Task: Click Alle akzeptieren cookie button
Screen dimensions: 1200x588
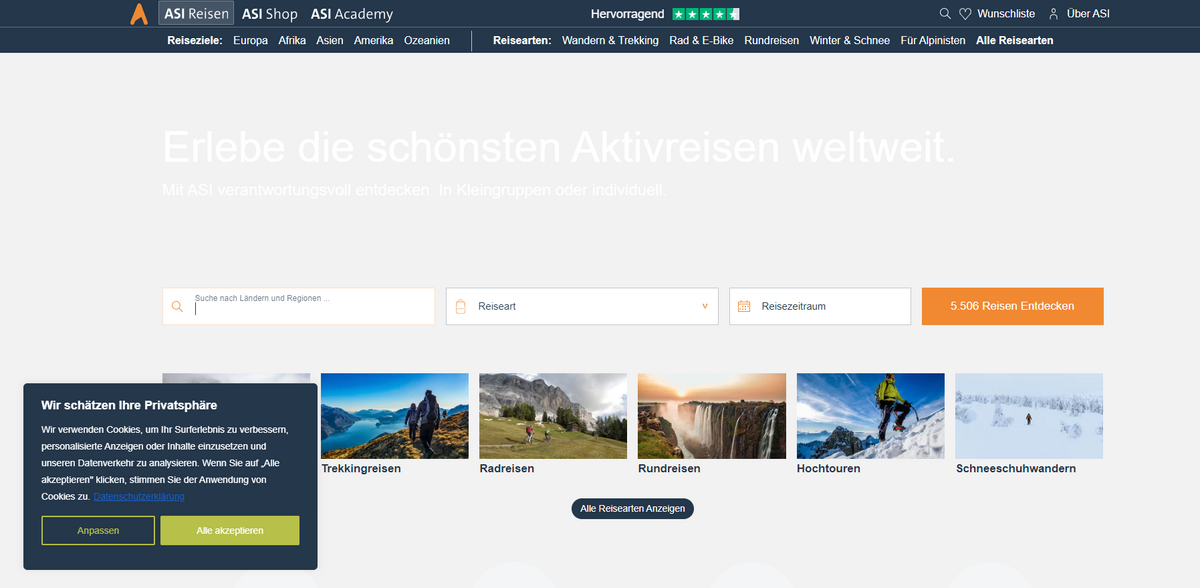Action: click(230, 530)
